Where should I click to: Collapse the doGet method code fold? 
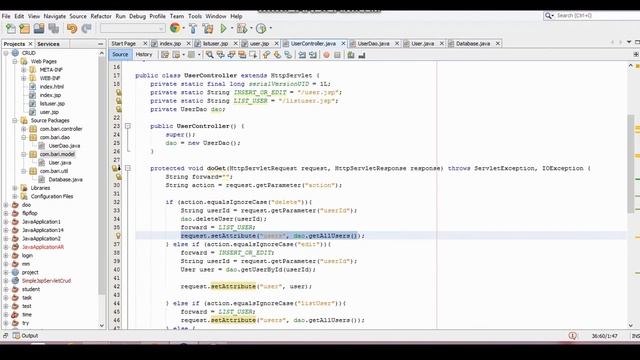pos(128,168)
